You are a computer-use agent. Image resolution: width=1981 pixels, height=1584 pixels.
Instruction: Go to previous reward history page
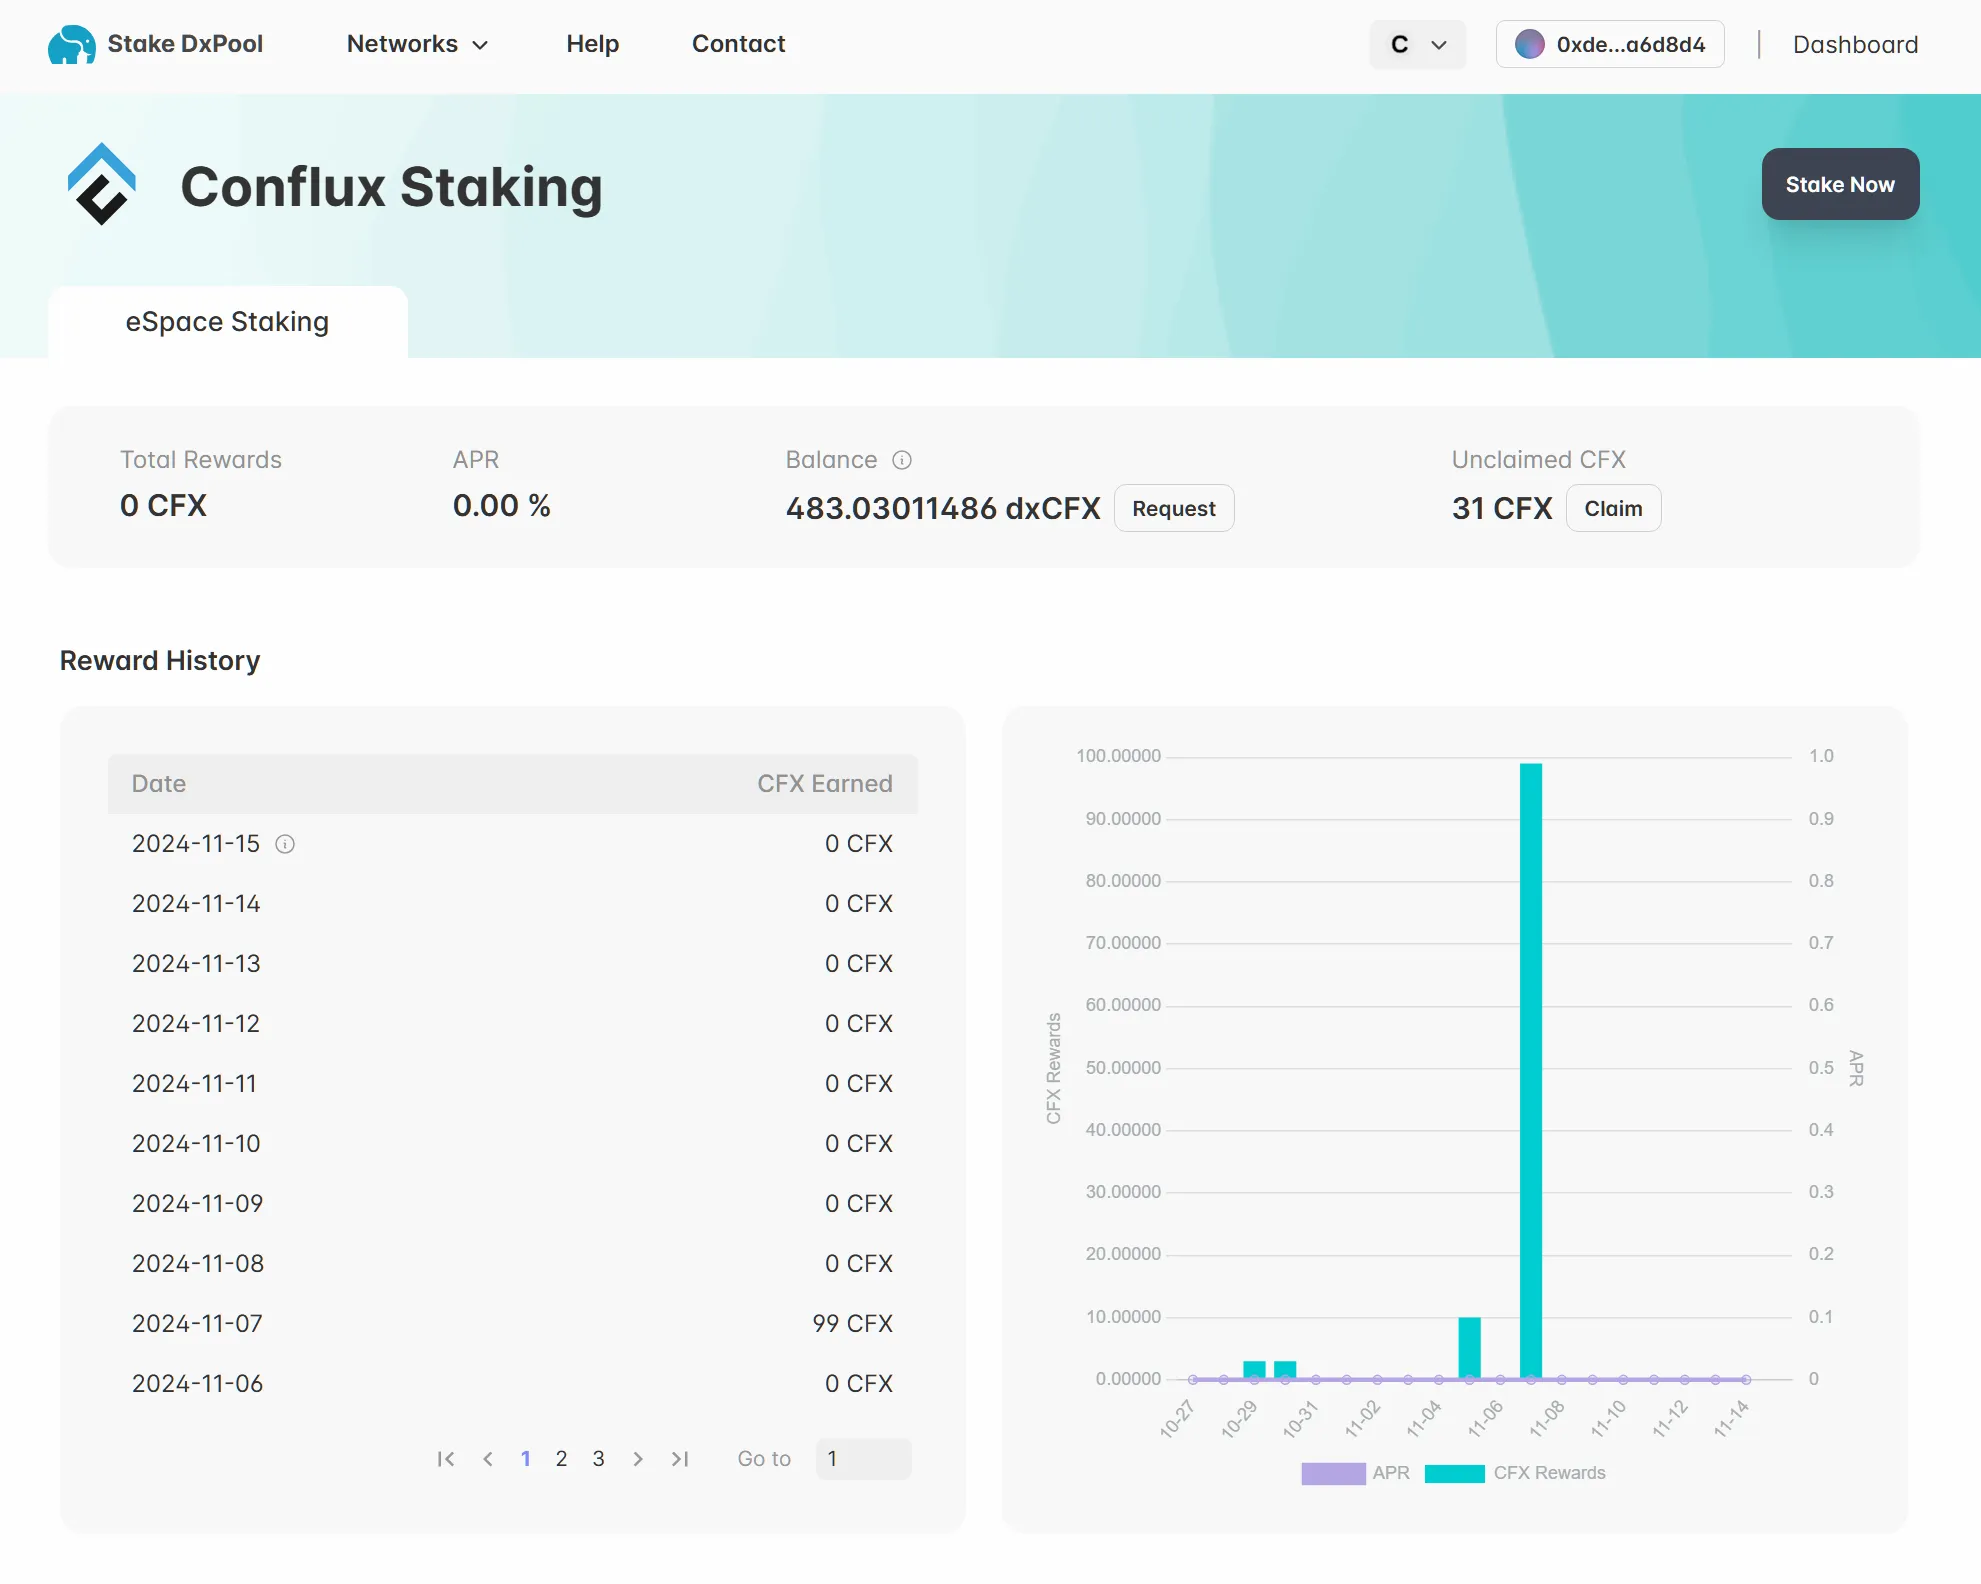pyautogui.click(x=488, y=1459)
